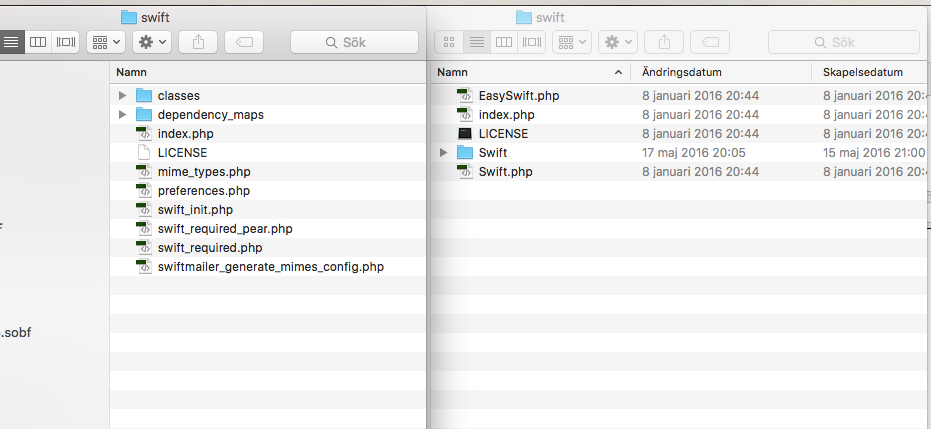Image resolution: width=931 pixels, height=429 pixels.
Task: Click Sök search field in left window
Action: point(354,42)
